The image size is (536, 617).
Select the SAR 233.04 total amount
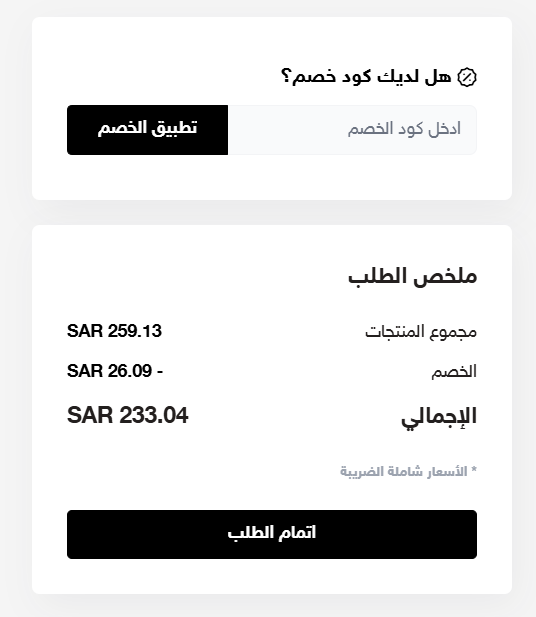(128, 415)
